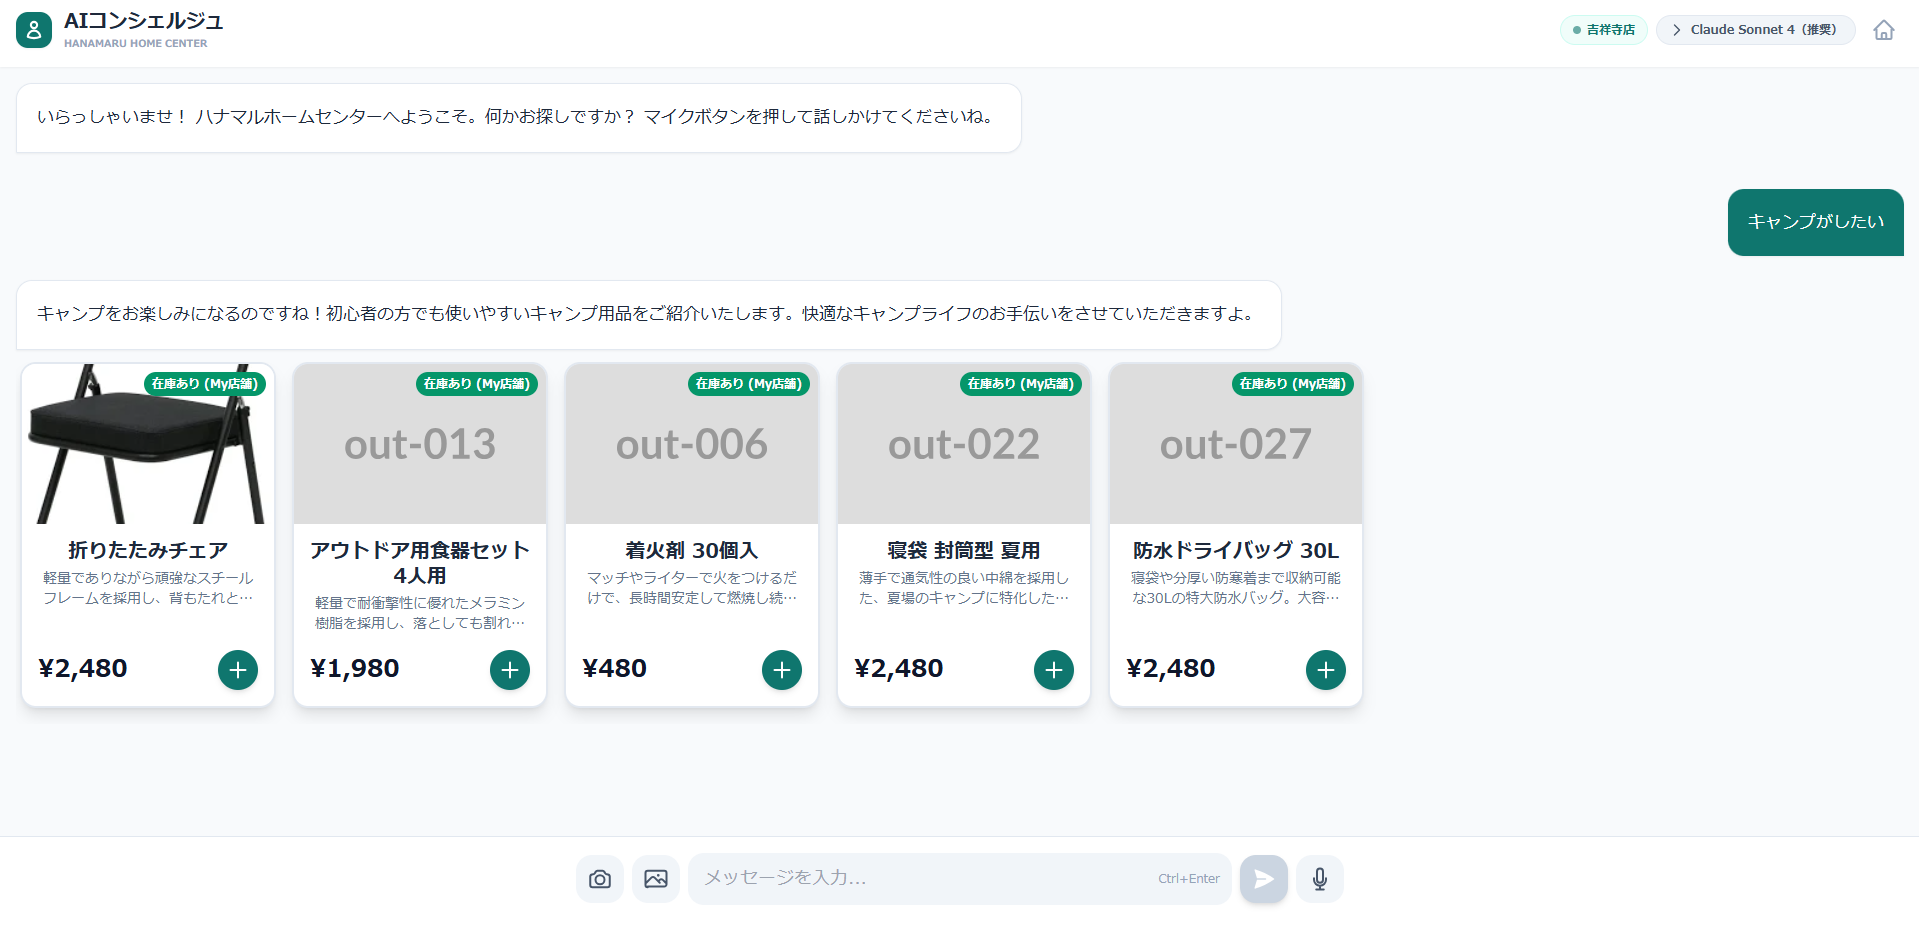This screenshot has height=937, width=1919.
Task: Open the out-022 placeholder product image
Action: (964, 444)
